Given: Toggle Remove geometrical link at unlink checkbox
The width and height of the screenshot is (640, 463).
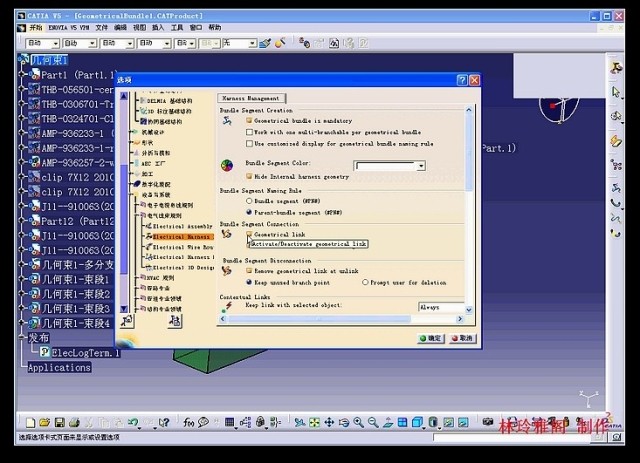Looking at the screenshot, I should [249, 271].
